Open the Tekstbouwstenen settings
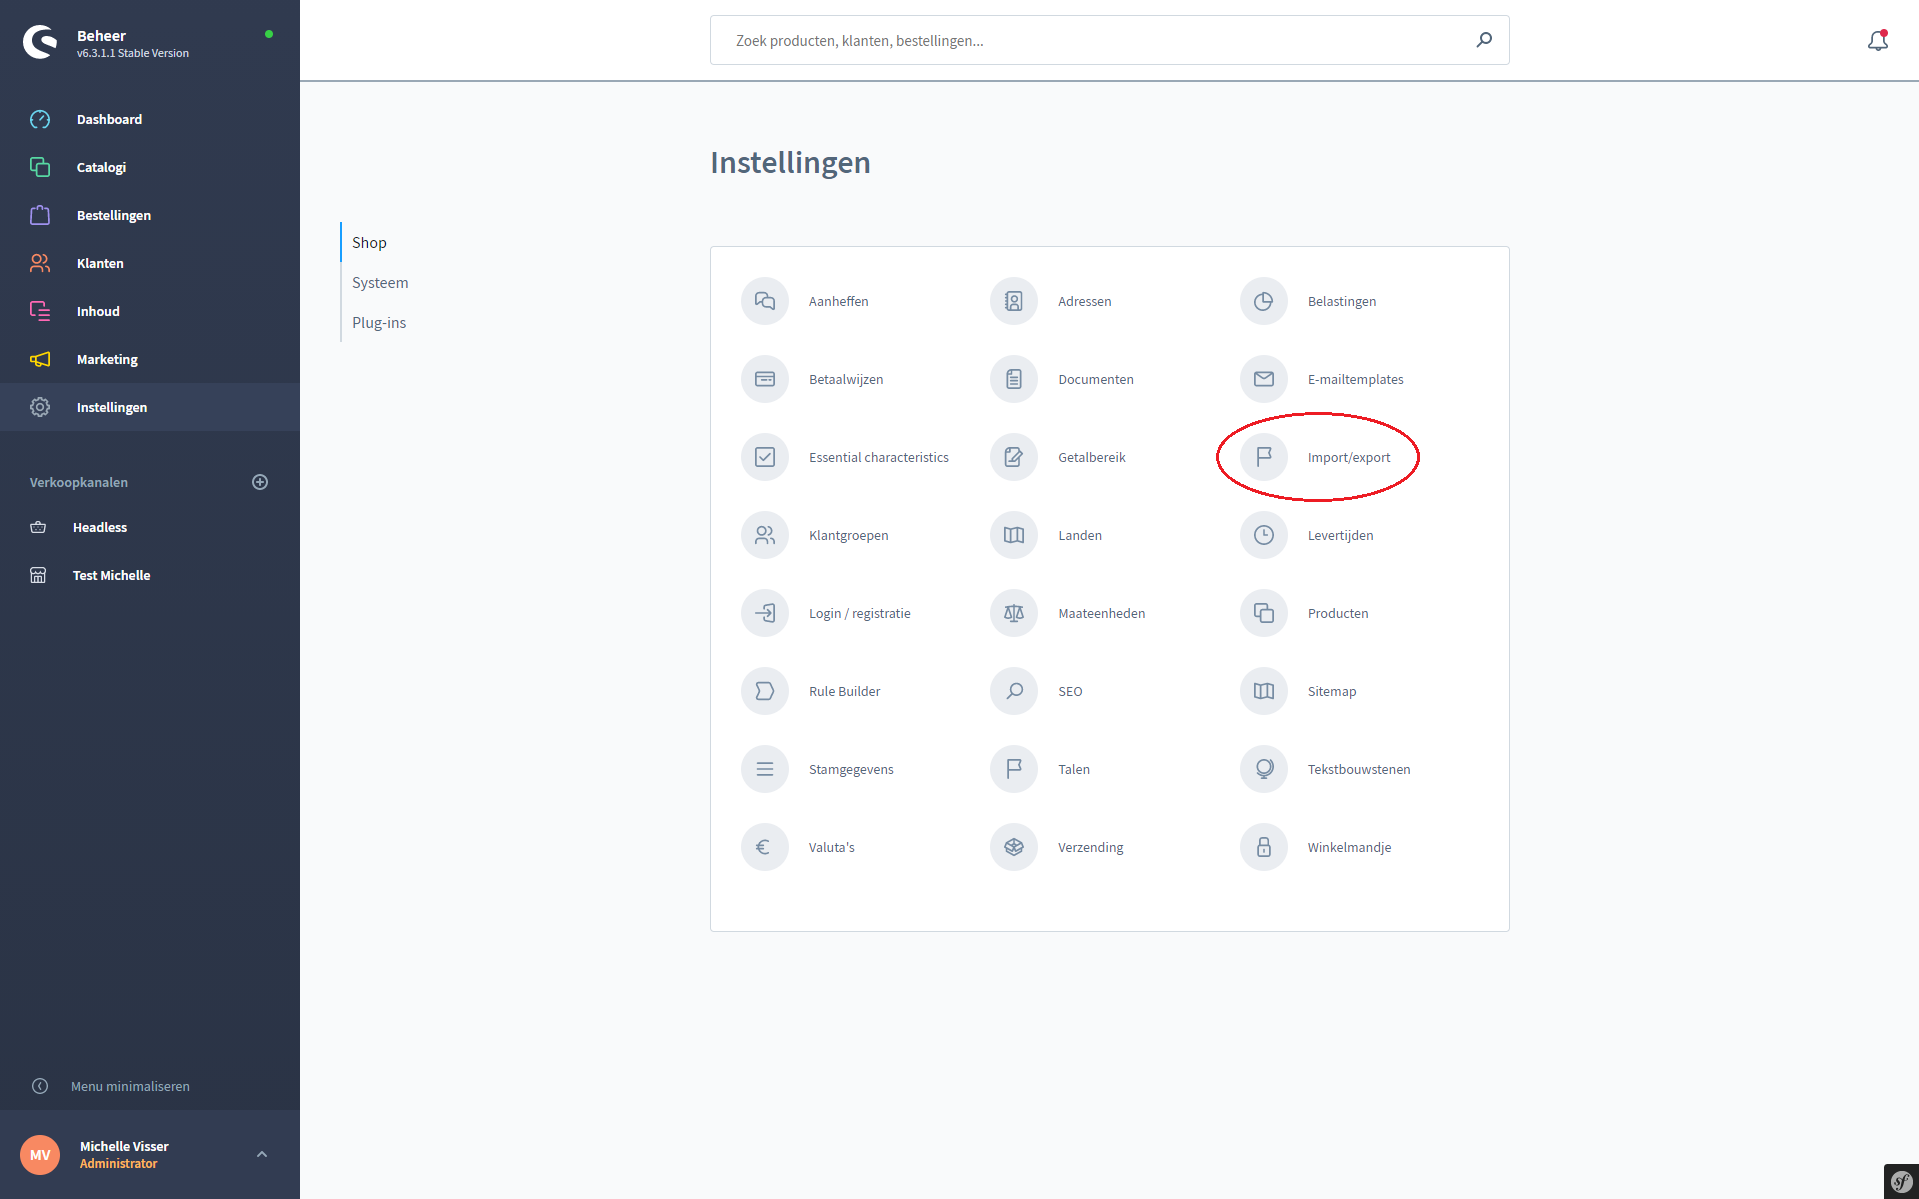This screenshot has height=1199, width=1919. [1358, 769]
